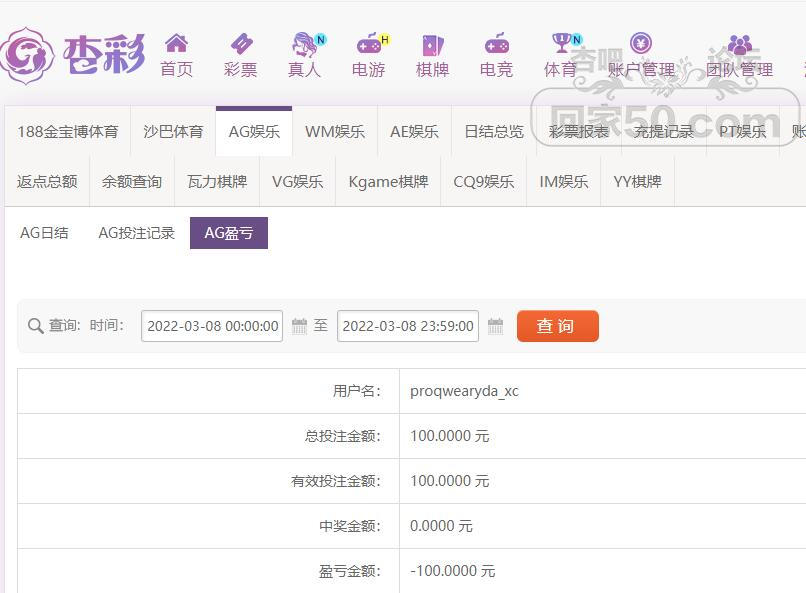Open calendar picker for end date
The height and width of the screenshot is (593, 806).
click(495, 326)
